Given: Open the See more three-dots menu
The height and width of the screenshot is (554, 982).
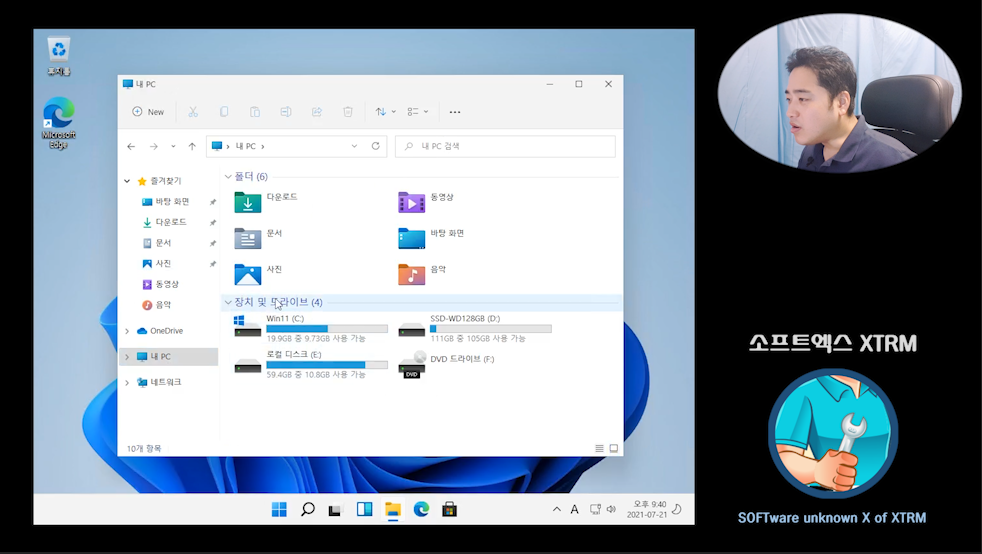Looking at the screenshot, I should pyautogui.click(x=455, y=112).
